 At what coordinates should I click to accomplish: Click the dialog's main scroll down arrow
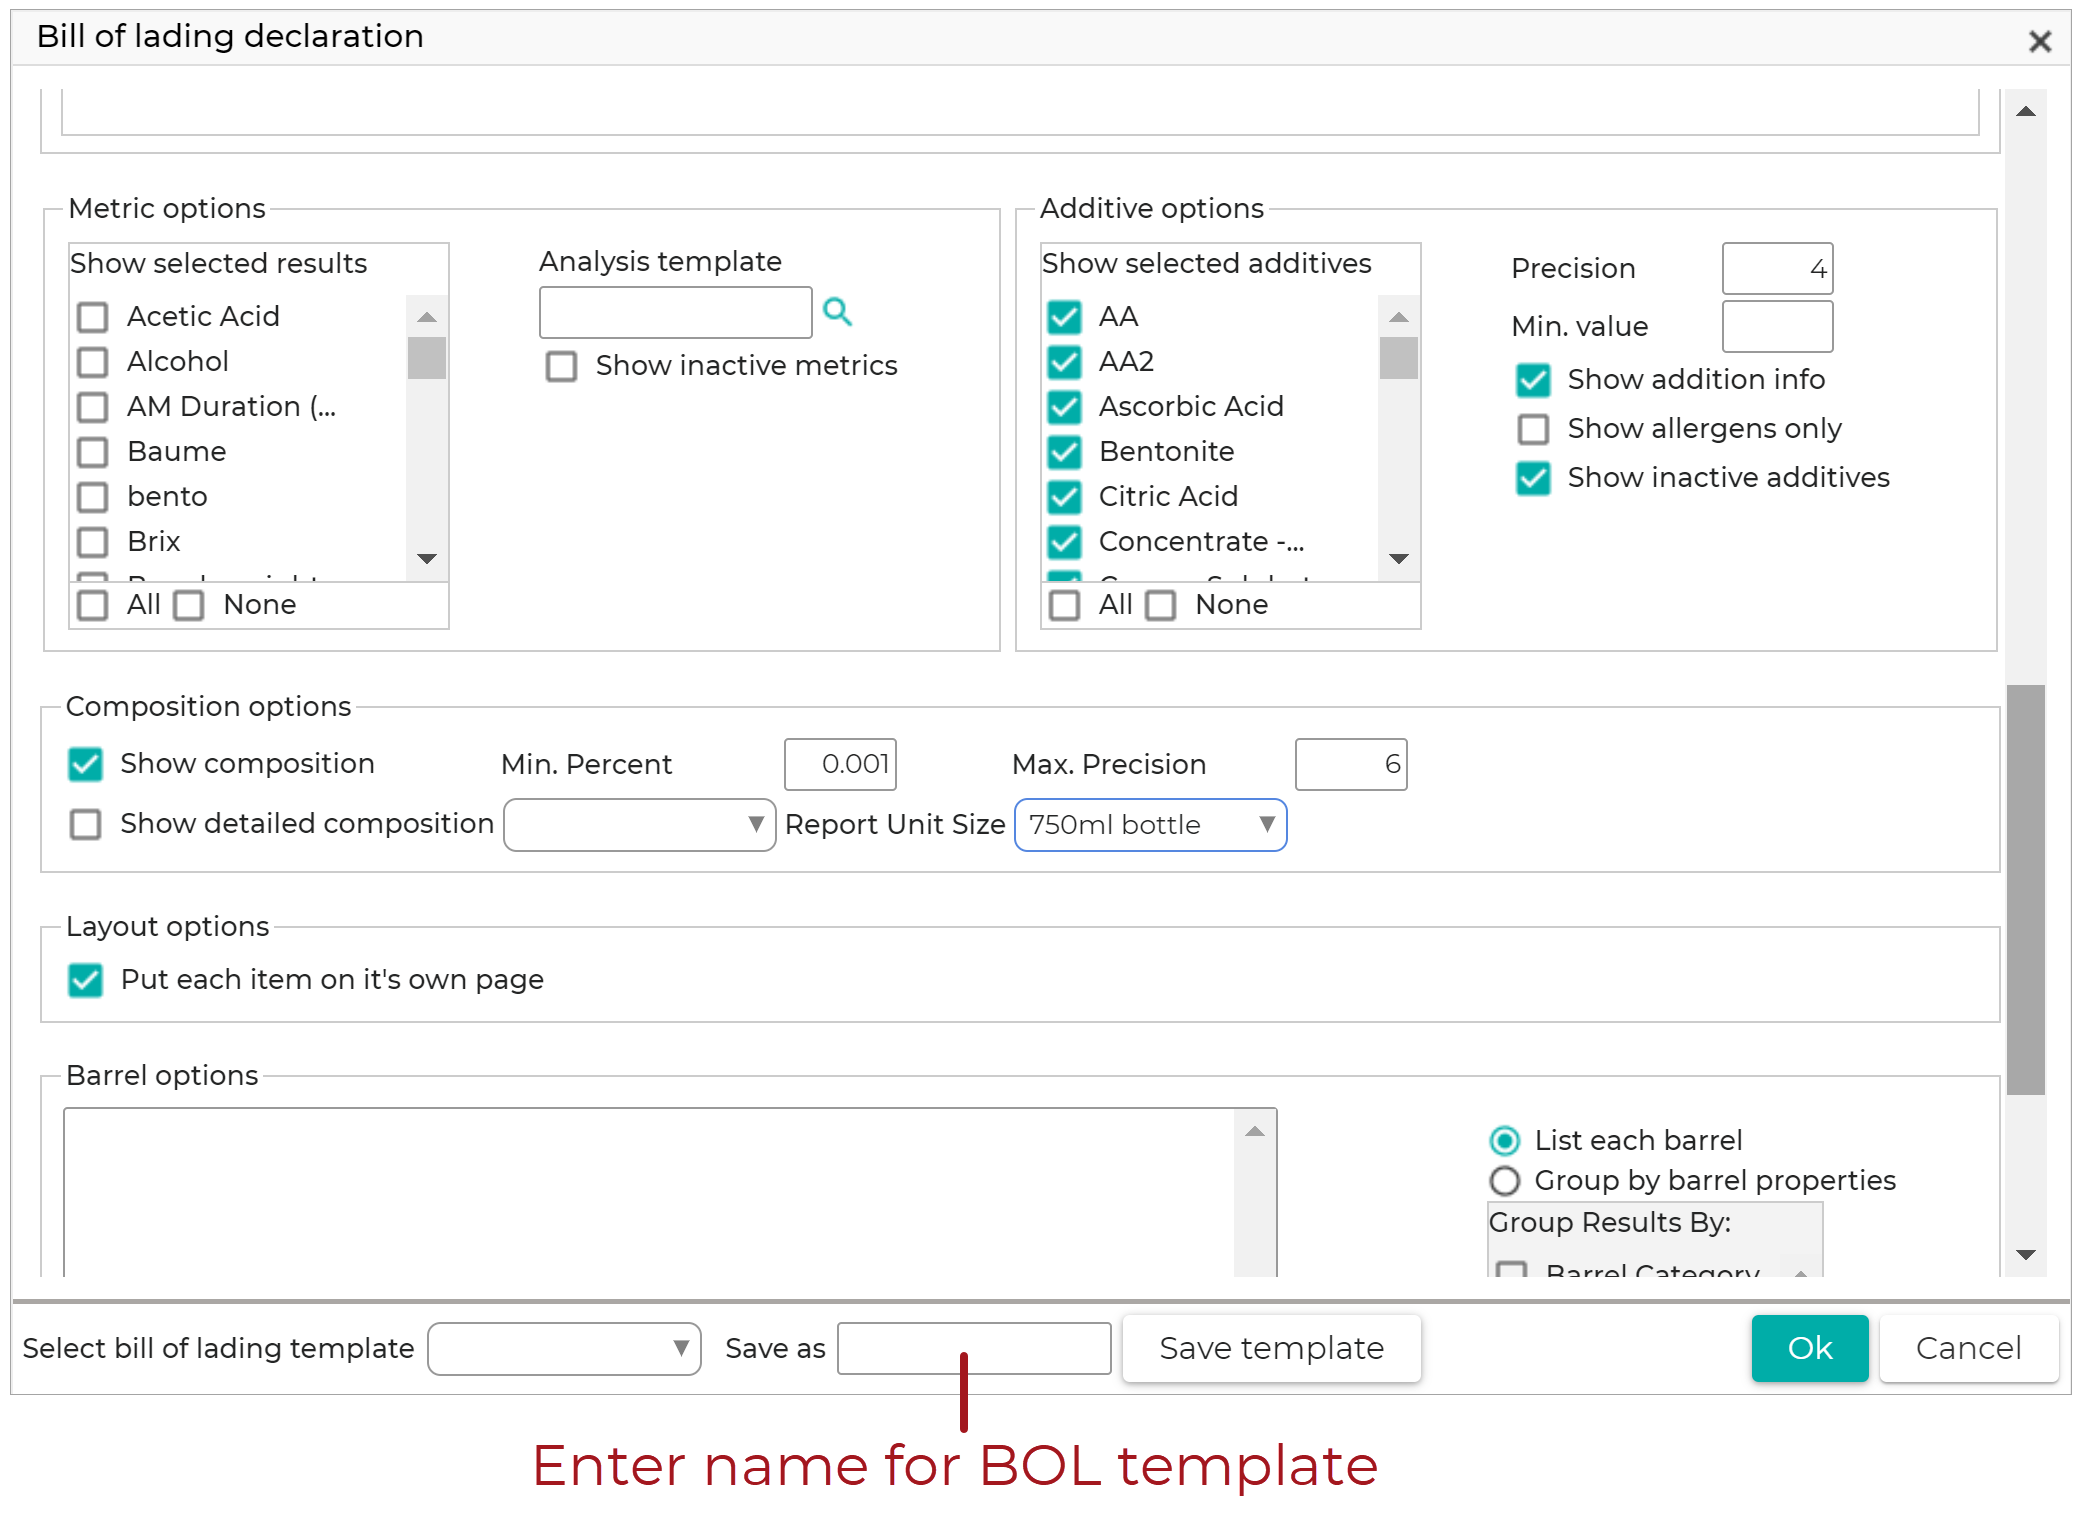point(2026,1255)
